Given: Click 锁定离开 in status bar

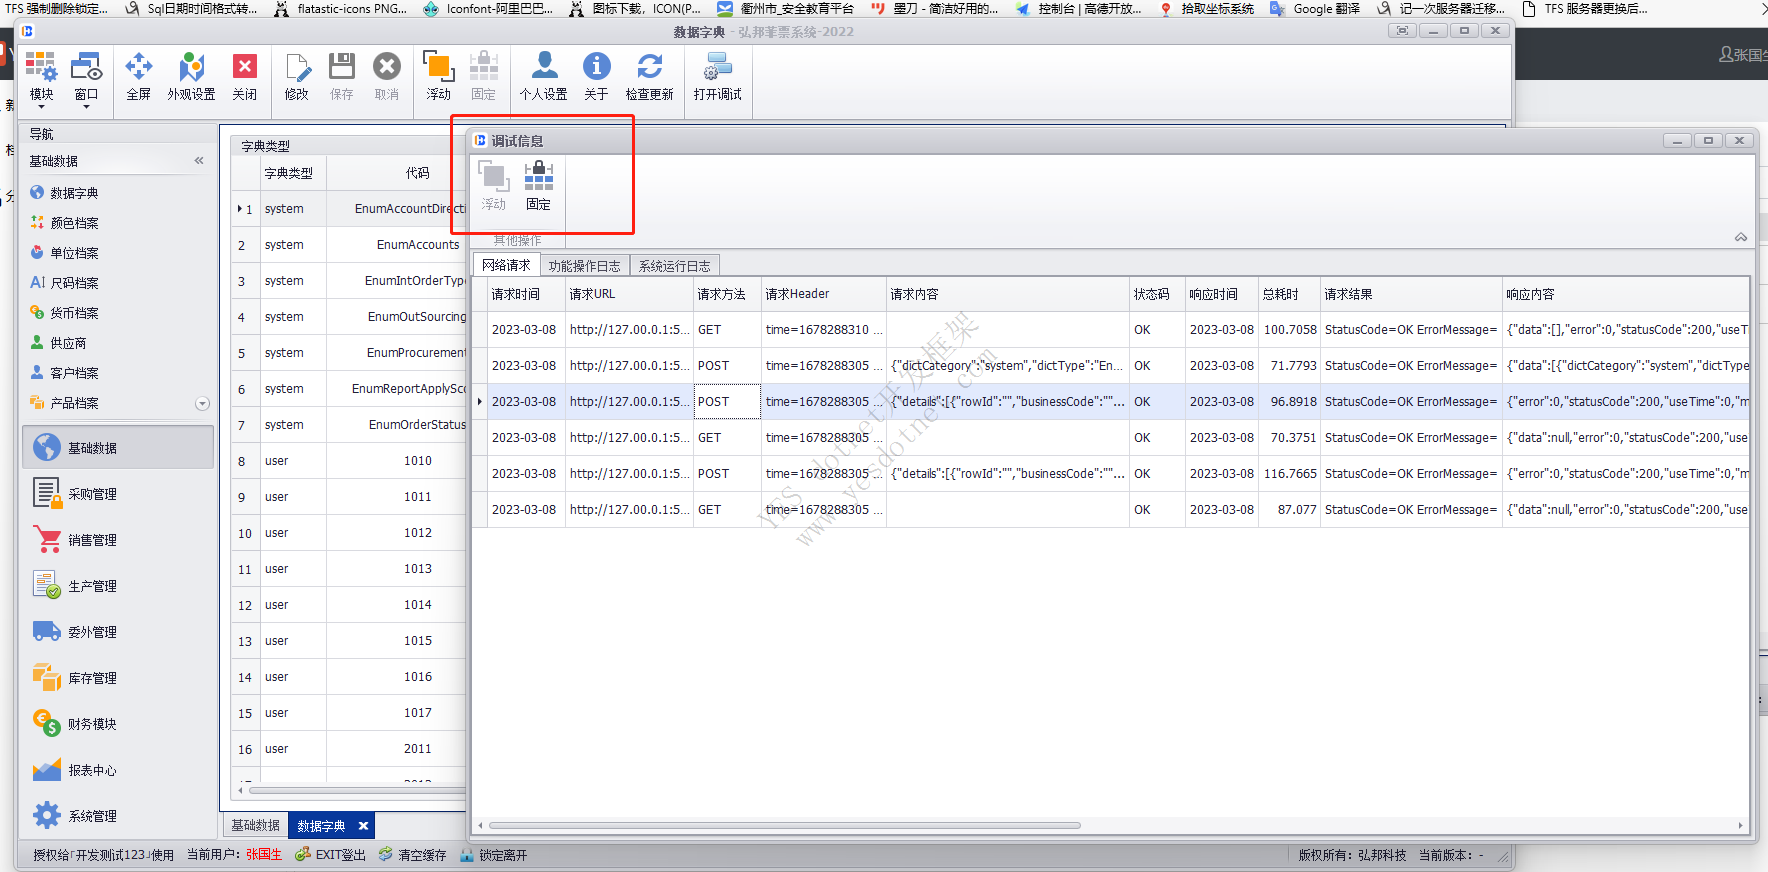Looking at the screenshot, I should click(494, 855).
